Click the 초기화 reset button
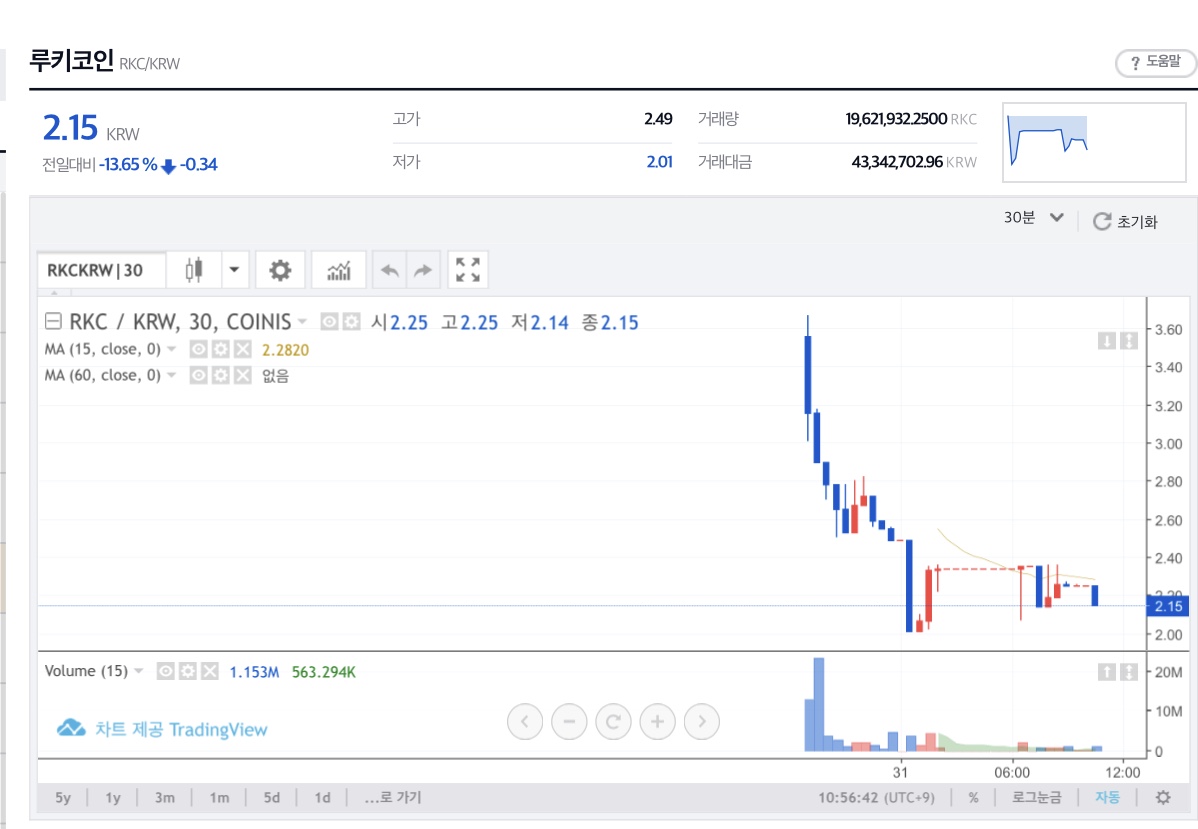 pos(1125,222)
